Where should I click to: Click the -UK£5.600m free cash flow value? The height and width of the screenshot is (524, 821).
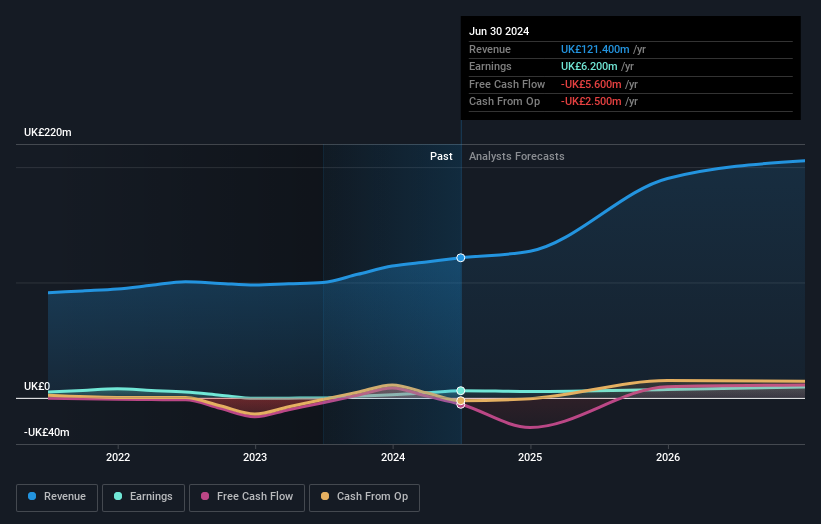tap(591, 84)
